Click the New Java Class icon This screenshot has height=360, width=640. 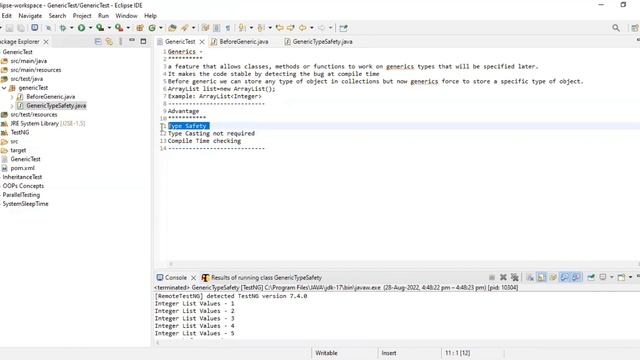coord(152,28)
